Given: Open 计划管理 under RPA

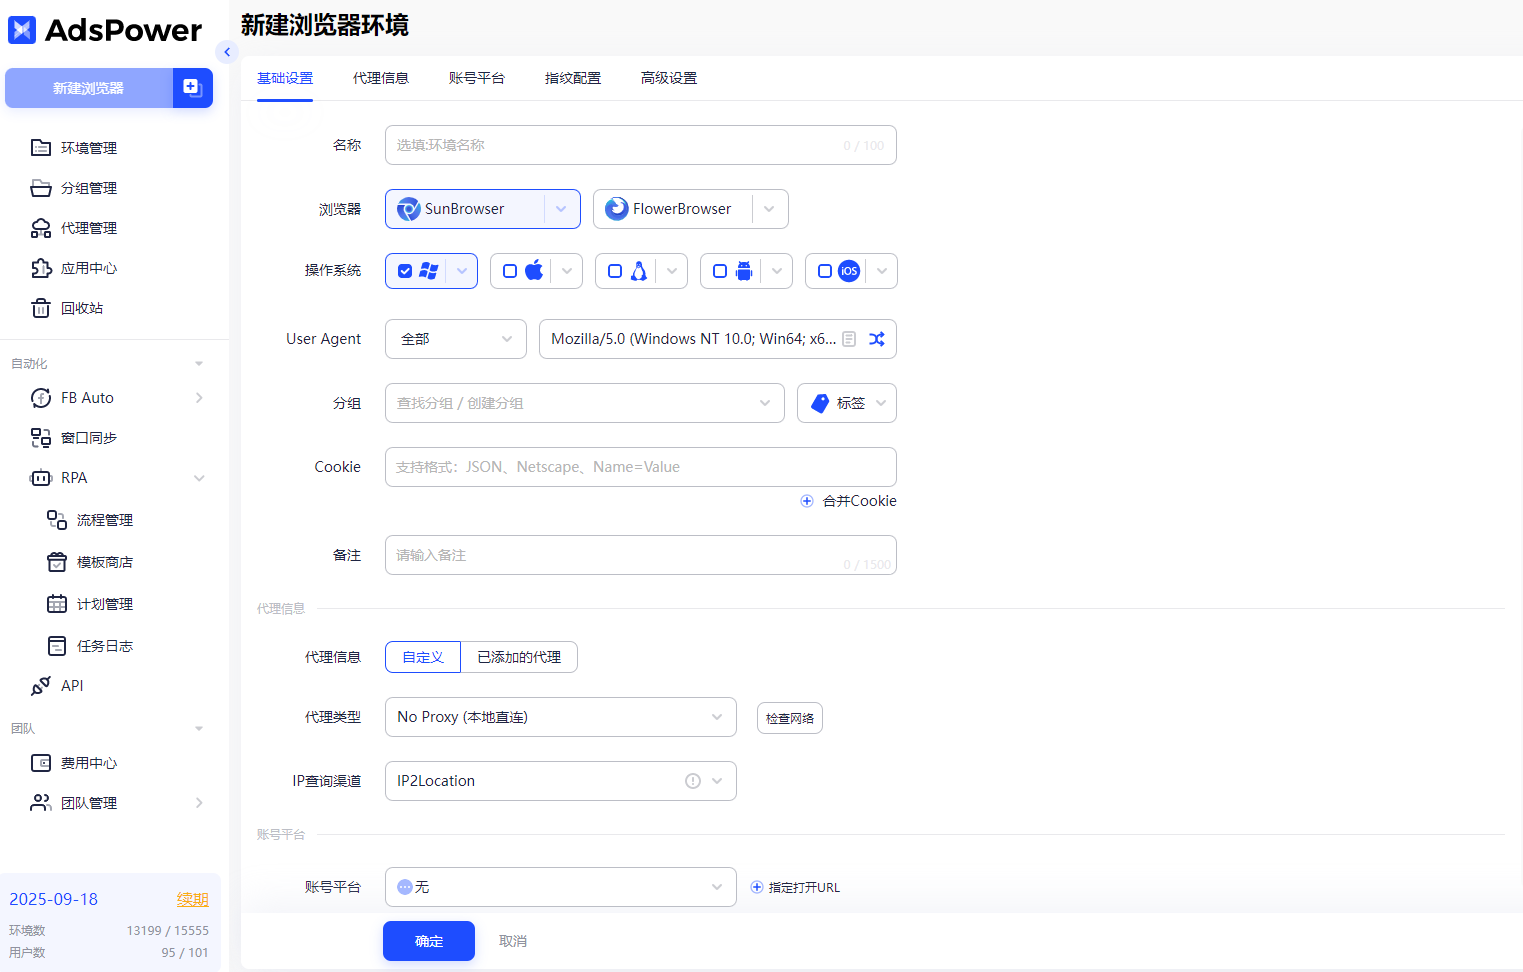Looking at the screenshot, I should 104,604.
